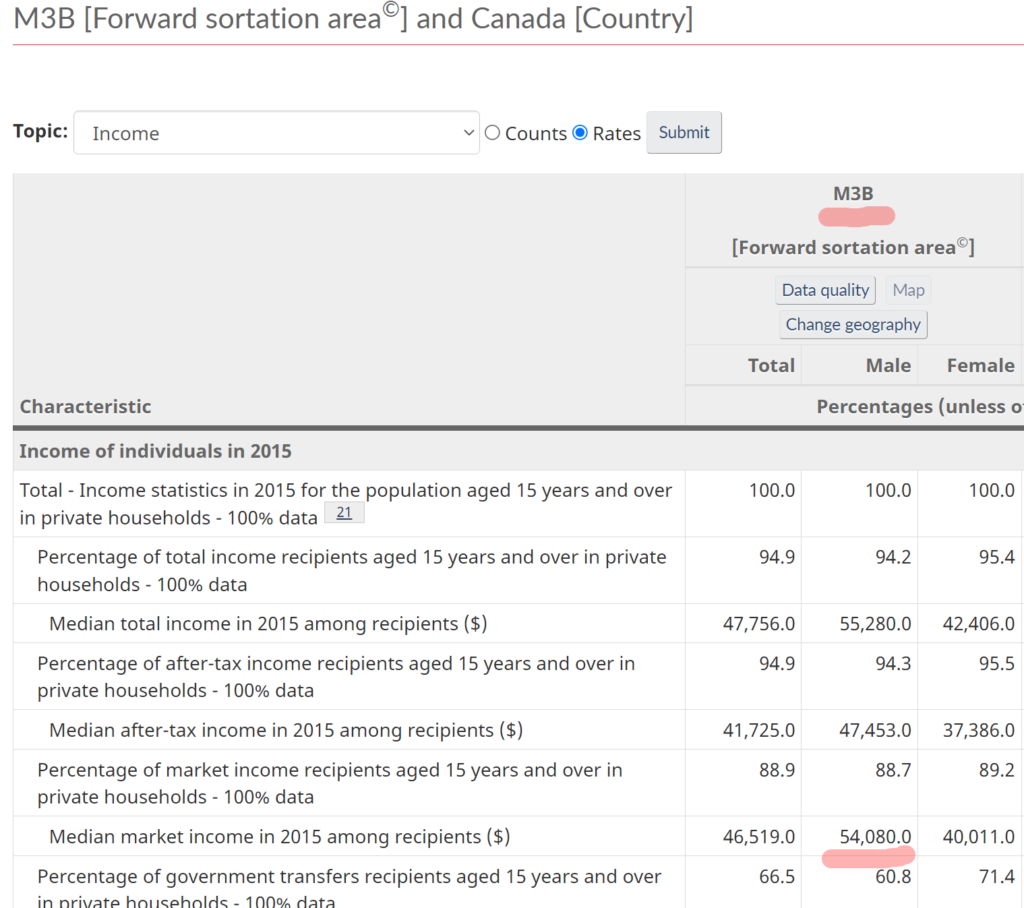Image resolution: width=1024 pixels, height=908 pixels.
Task: Click the page heading 'M3B [Forward sortation area] and Canada [Country]'
Action: [x=353, y=18]
